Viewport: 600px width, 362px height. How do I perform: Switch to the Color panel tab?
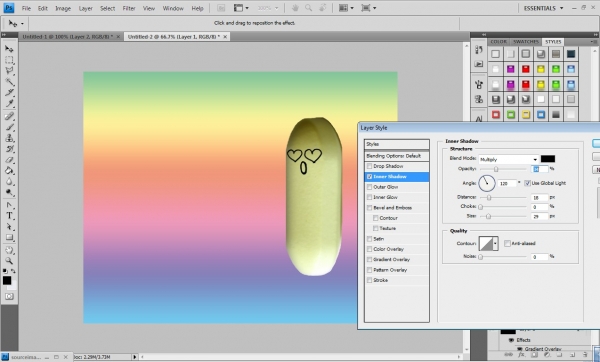coord(499,41)
